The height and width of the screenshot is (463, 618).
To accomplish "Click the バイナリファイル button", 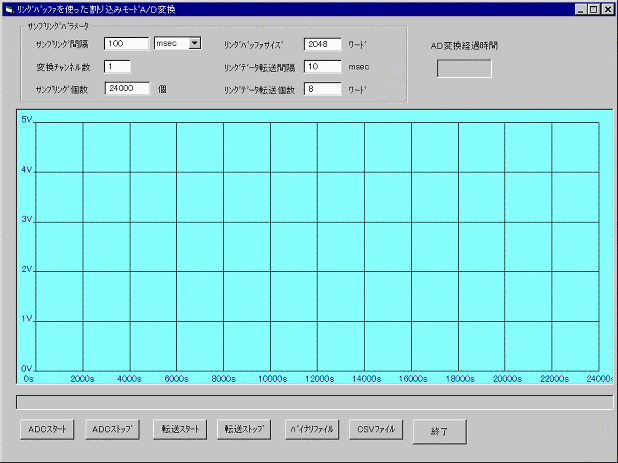I will [x=313, y=429].
